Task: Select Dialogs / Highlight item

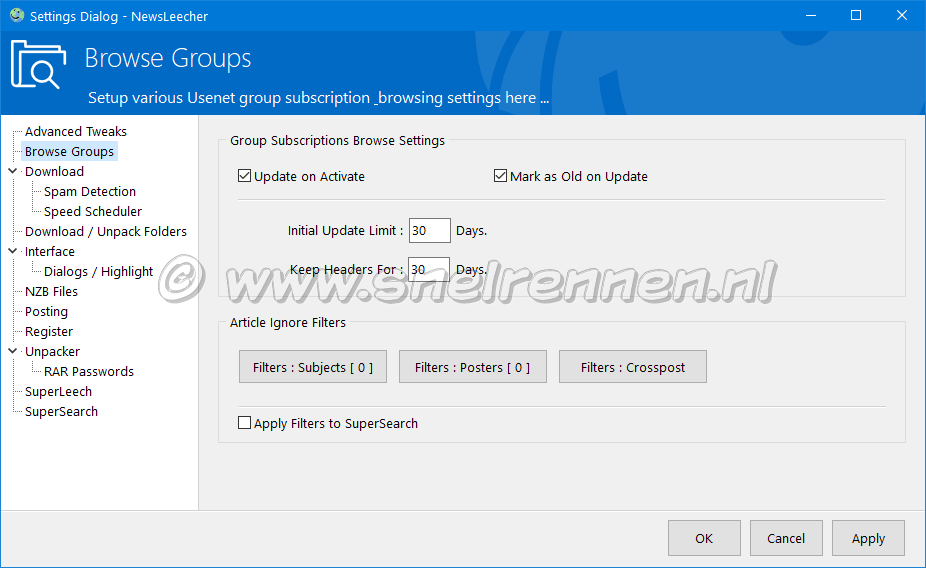Action: (98, 272)
